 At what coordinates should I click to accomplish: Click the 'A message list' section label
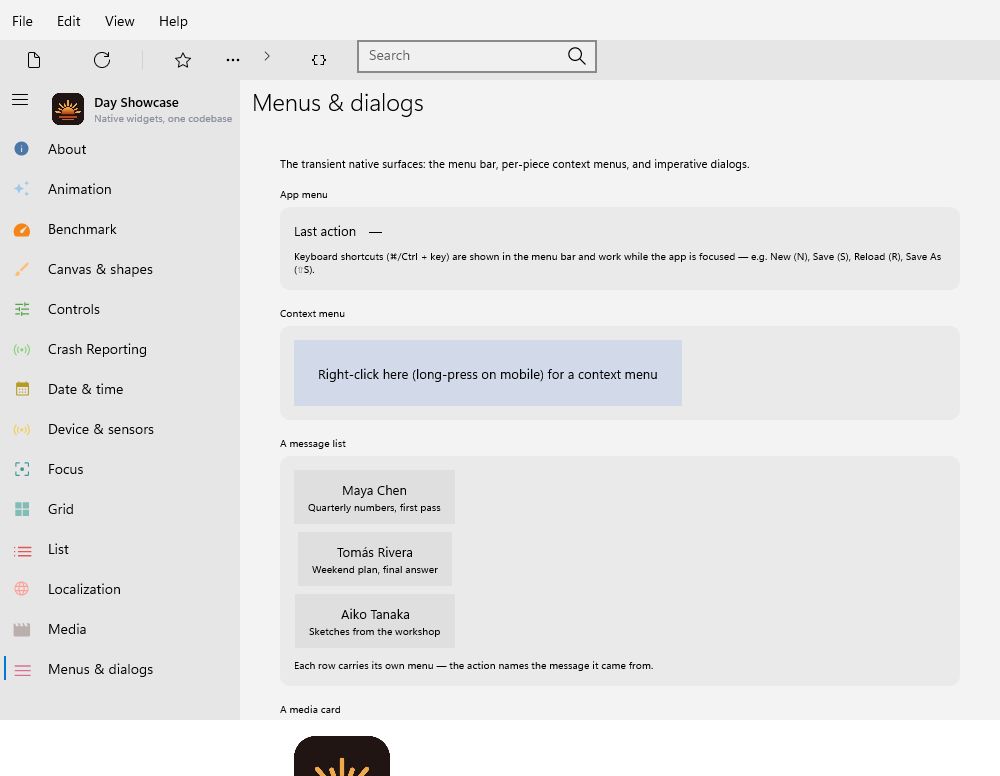[x=312, y=444]
